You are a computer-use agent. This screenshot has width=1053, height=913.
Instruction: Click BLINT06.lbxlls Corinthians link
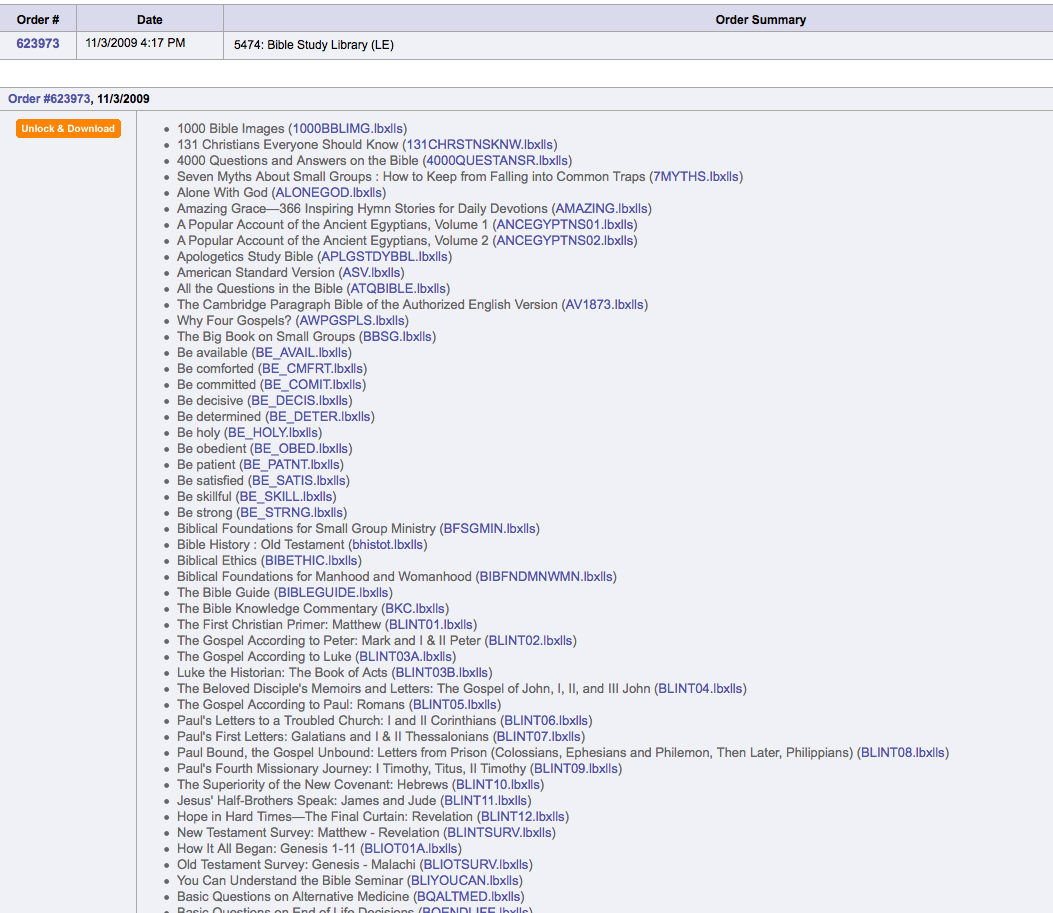pyautogui.click(x=546, y=721)
